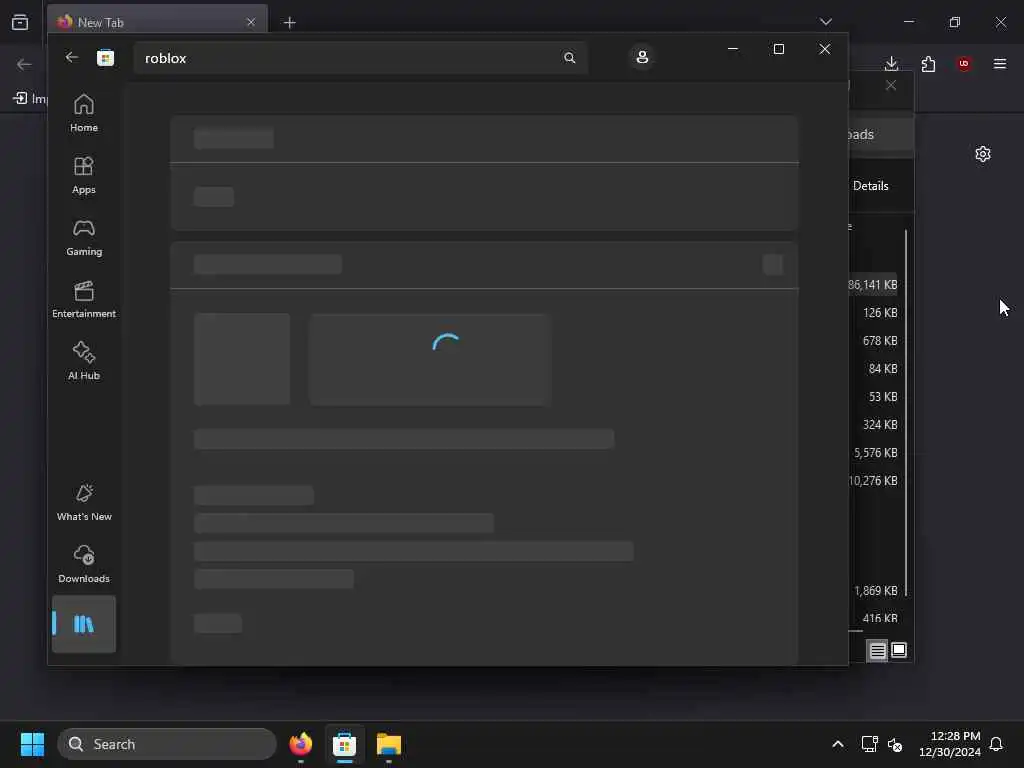Screen dimensions: 1024x768
Task: Select the 86,141 KB file row
Action: (x=873, y=285)
